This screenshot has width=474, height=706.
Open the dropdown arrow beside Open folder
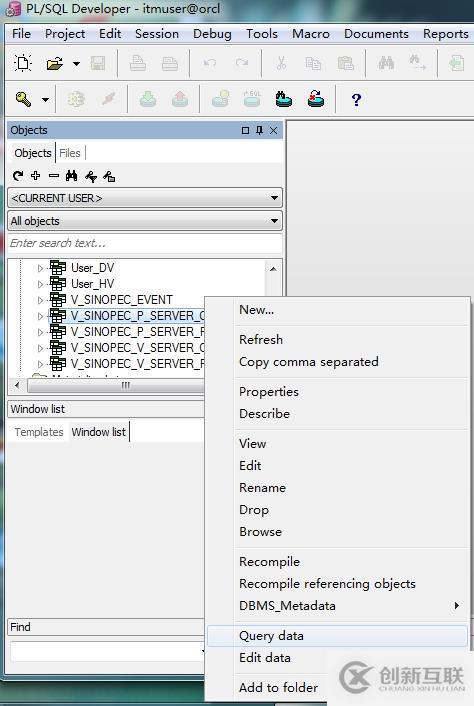[77, 63]
